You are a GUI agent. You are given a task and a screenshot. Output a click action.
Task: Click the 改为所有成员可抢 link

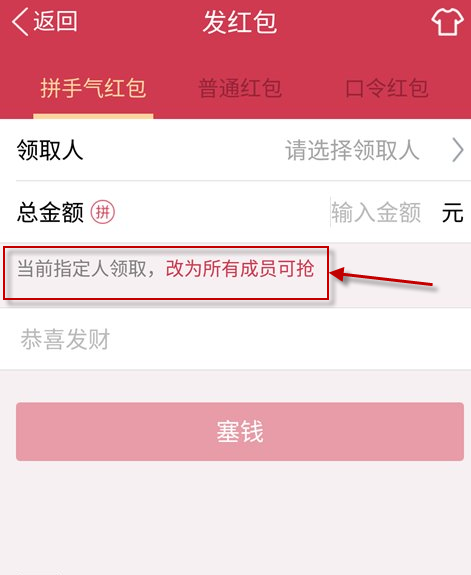click(x=240, y=269)
